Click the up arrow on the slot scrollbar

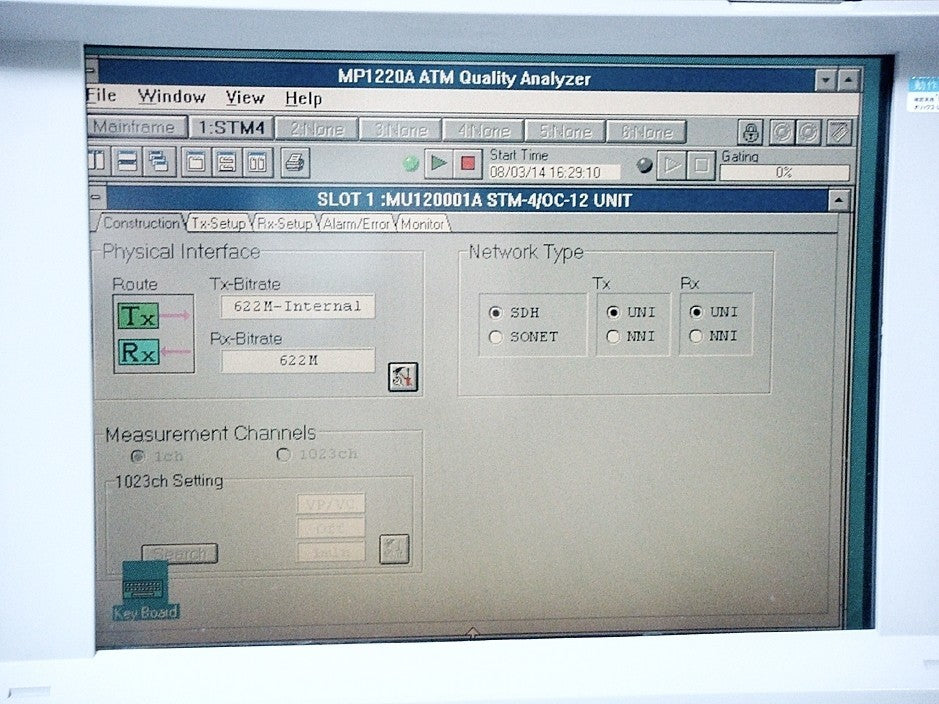(x=836, y=199)
